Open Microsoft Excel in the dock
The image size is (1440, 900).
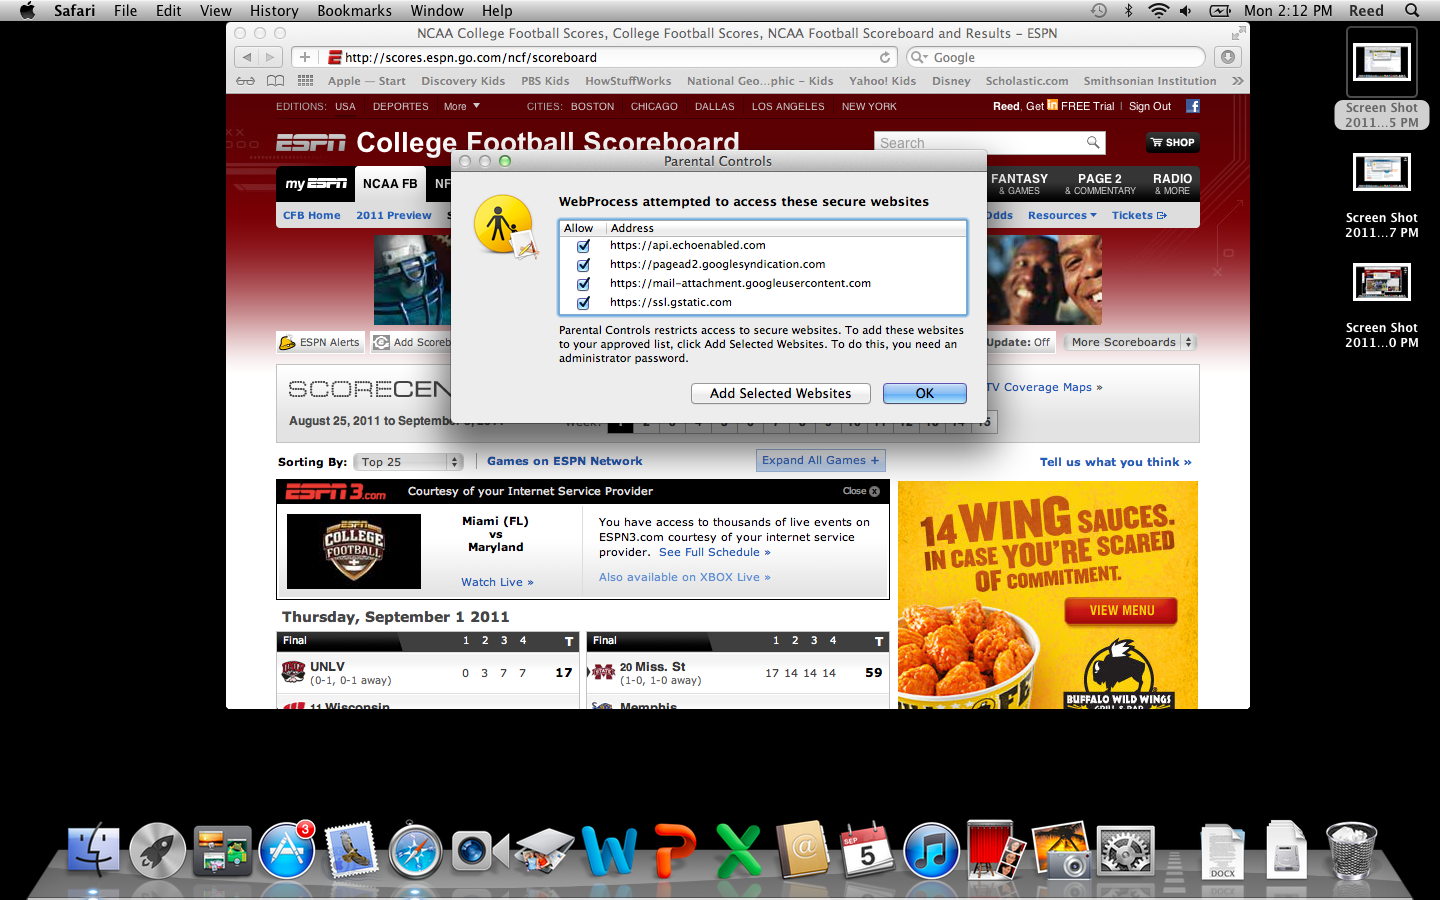pyautogui.click(x=739, y=851)
